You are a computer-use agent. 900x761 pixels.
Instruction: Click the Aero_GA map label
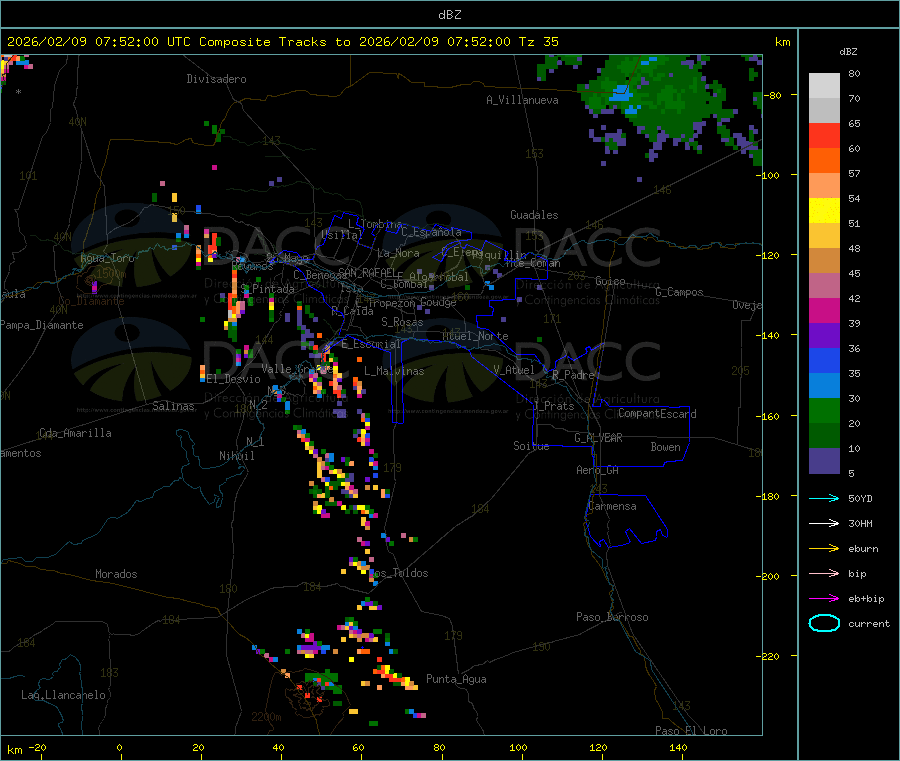pyautogui.click(x=598, y=470)
